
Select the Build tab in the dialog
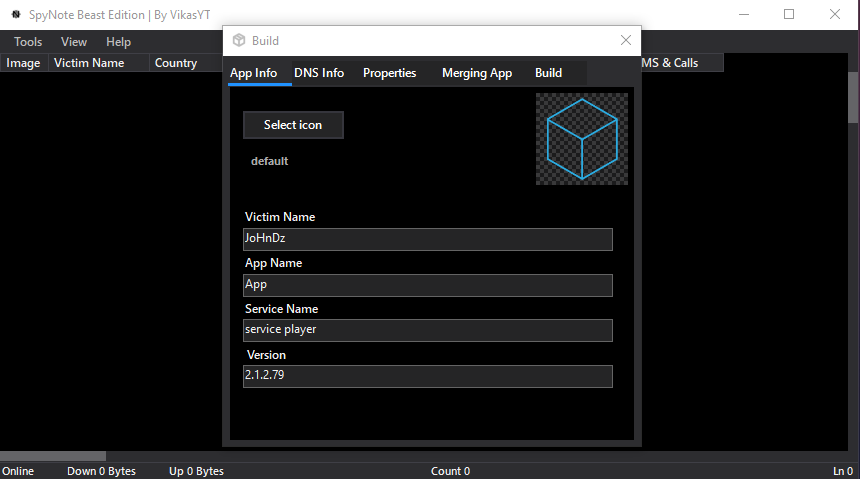[x=548, y=73]
